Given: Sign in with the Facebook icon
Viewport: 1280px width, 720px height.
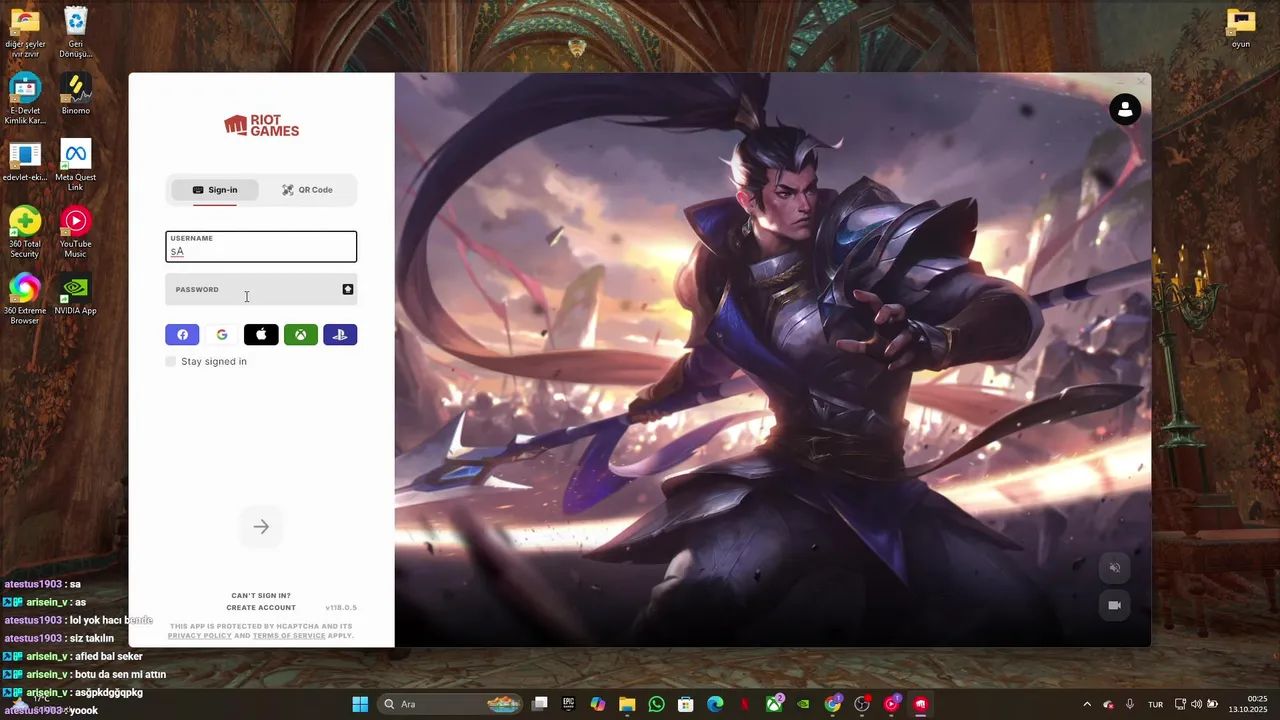Looking at the screenshot, I should [182, 335].
